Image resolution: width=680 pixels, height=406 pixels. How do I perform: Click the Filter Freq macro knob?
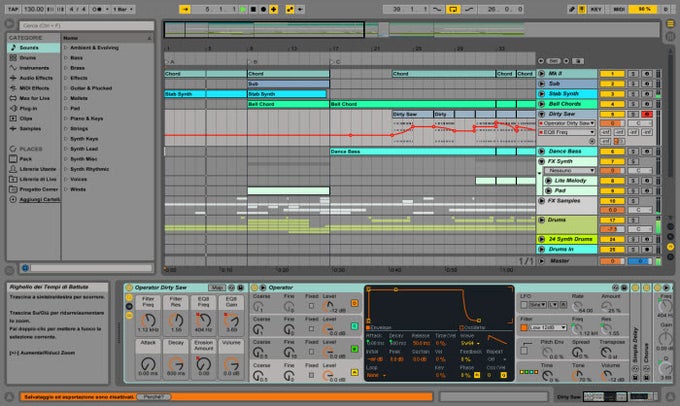[148, 321]
